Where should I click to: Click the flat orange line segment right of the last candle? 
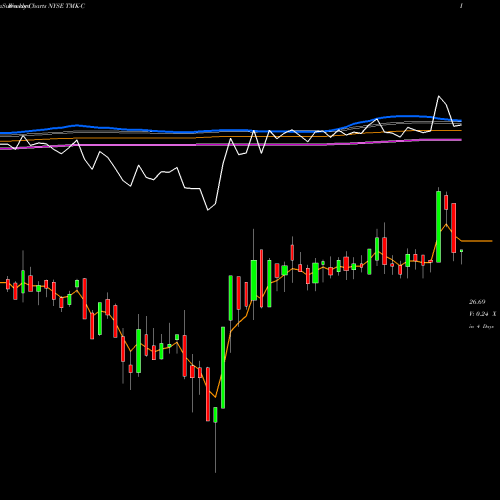[x=477, y=241]
